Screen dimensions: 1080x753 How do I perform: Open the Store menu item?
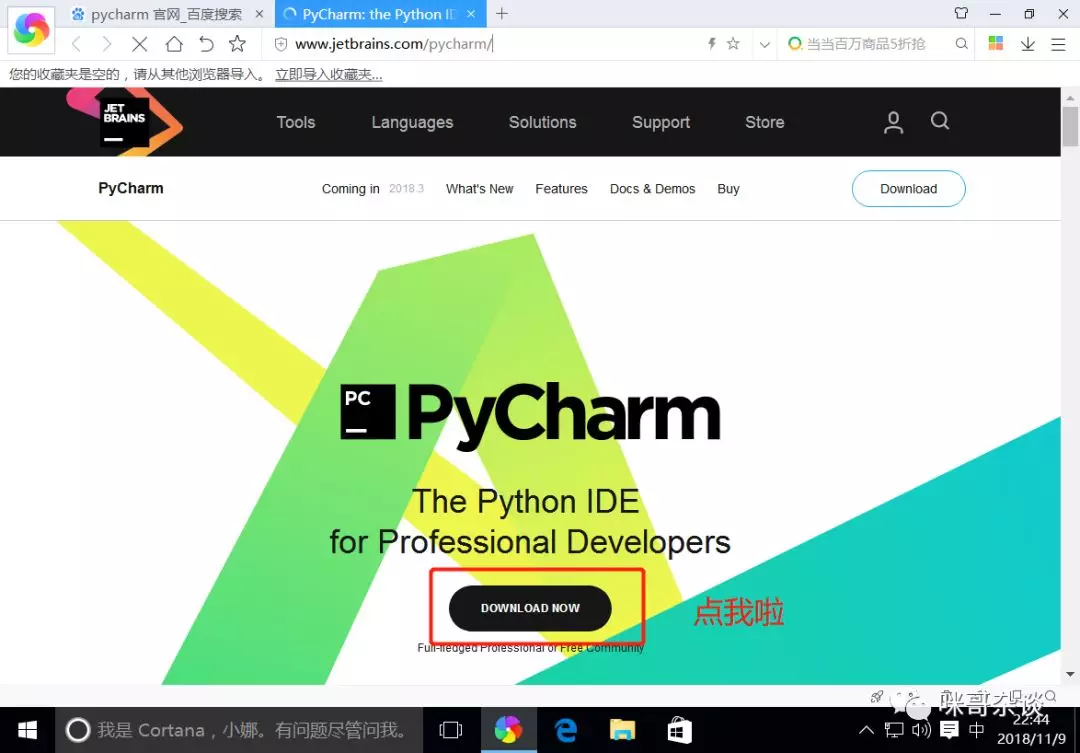click(765, 122)
